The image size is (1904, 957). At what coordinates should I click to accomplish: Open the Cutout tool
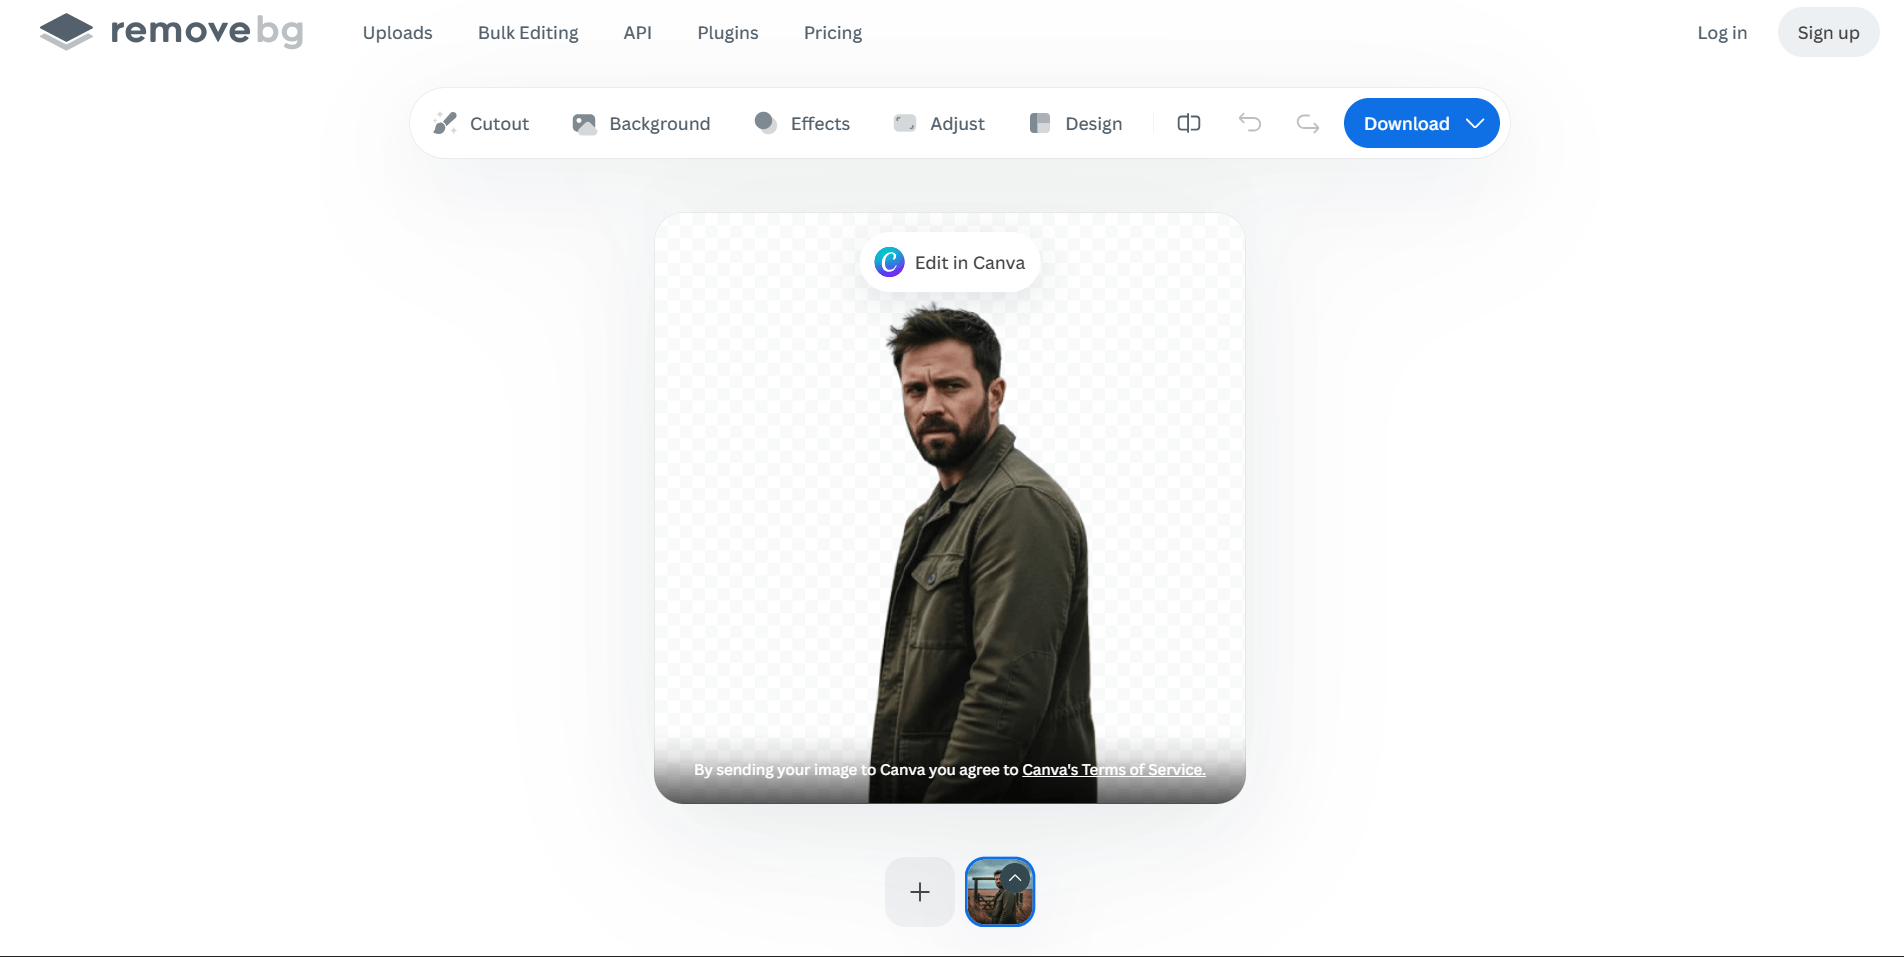coord(481,123)
